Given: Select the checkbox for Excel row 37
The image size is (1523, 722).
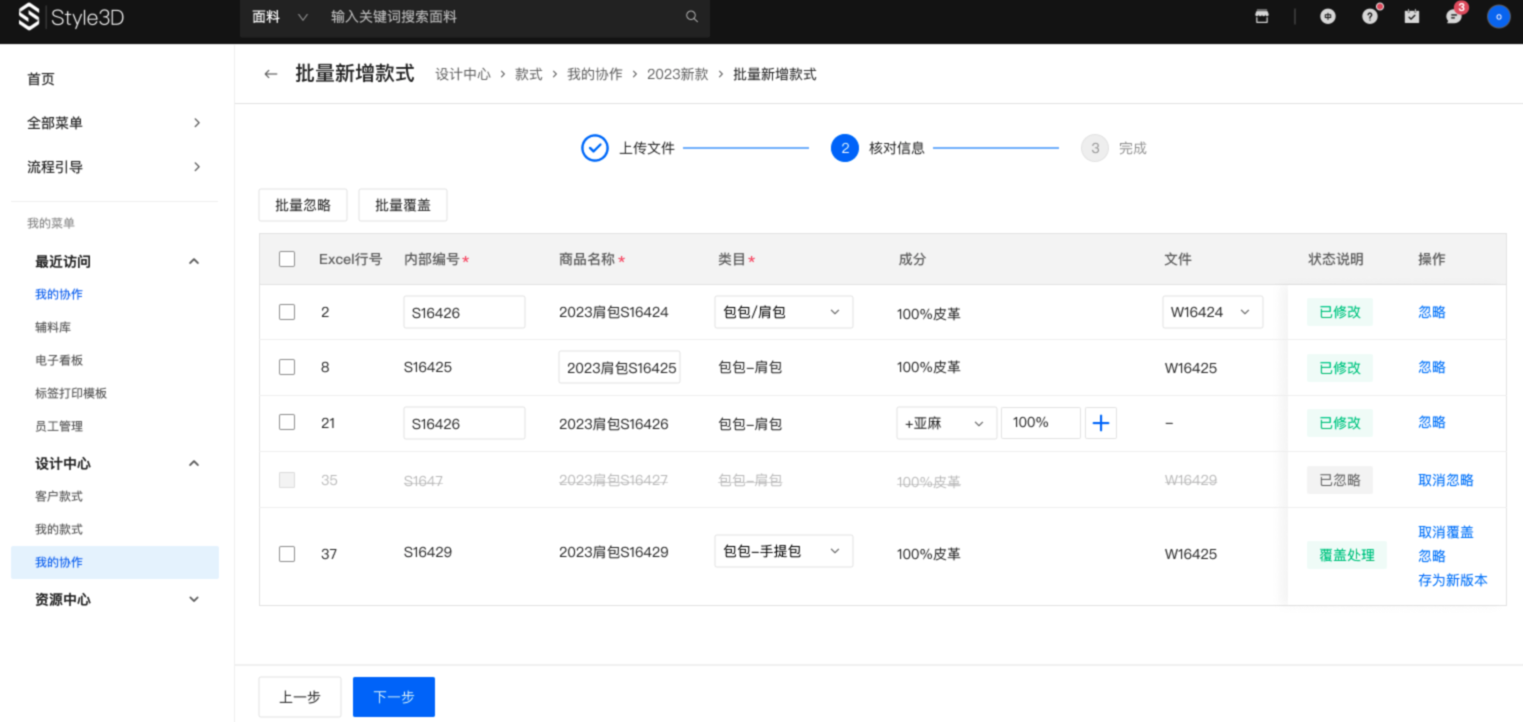Looking at the screenshot, I should coord(287,553).
